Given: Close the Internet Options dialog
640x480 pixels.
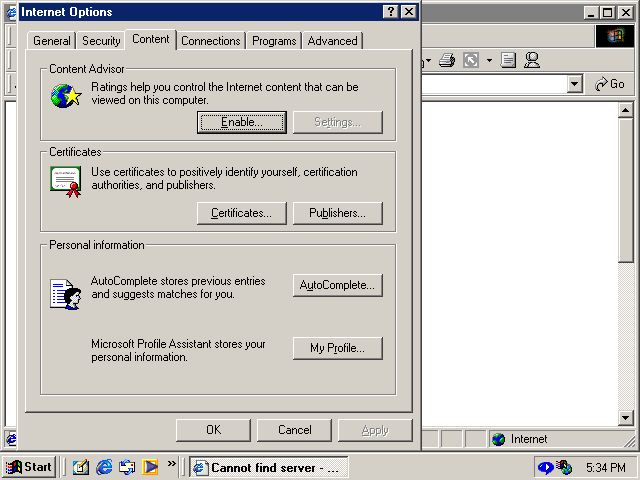Looking at the screenshot, I should (409, 12).
